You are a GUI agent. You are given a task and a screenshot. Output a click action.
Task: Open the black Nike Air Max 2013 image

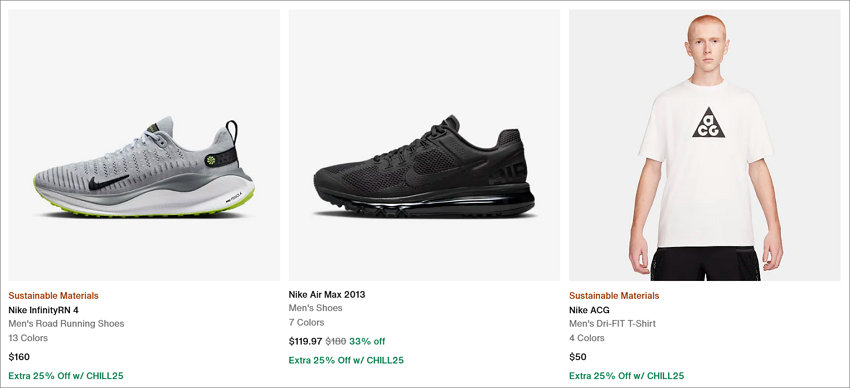pos(424,145)
